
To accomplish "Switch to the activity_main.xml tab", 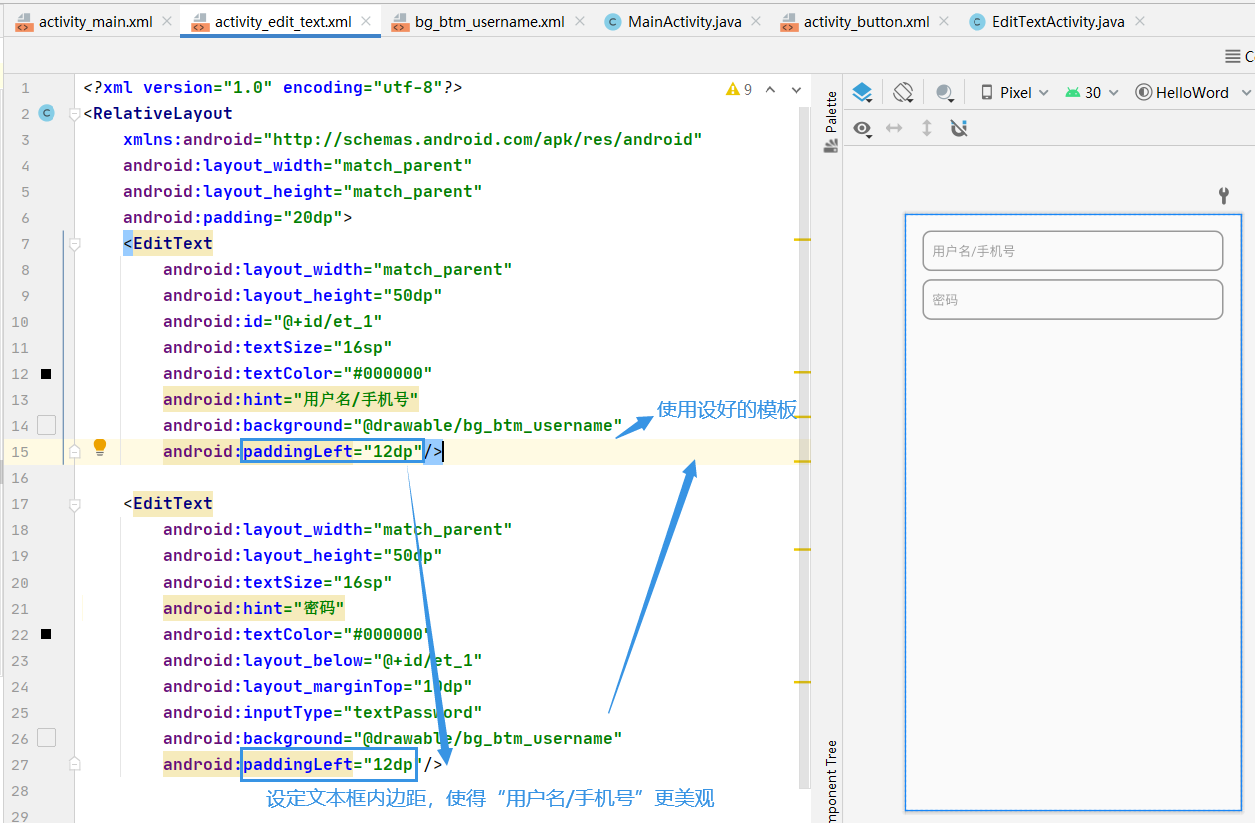I will tap(95, 21).
